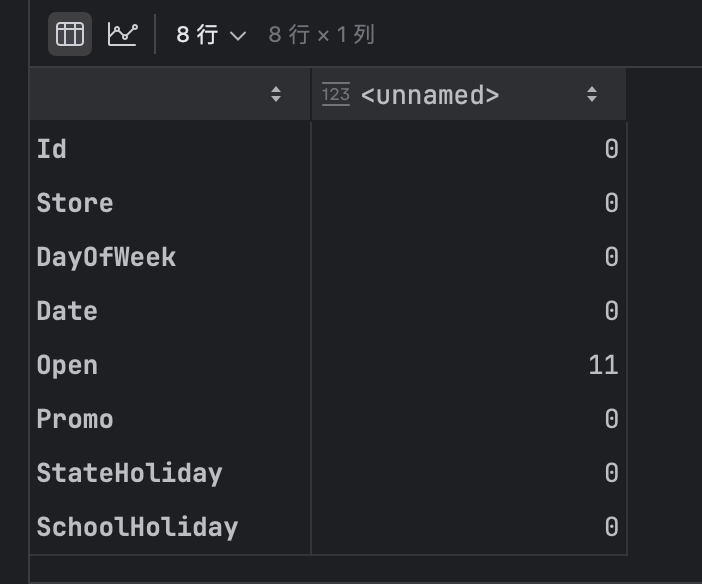702x584 pixels.
Task: Sort the <unnamed> column using arrows
Action: tap(592, 95)
